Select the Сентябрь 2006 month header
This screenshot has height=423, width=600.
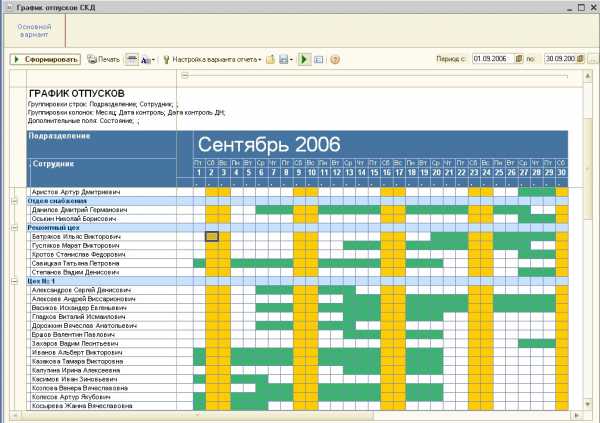tap(380, 145)
